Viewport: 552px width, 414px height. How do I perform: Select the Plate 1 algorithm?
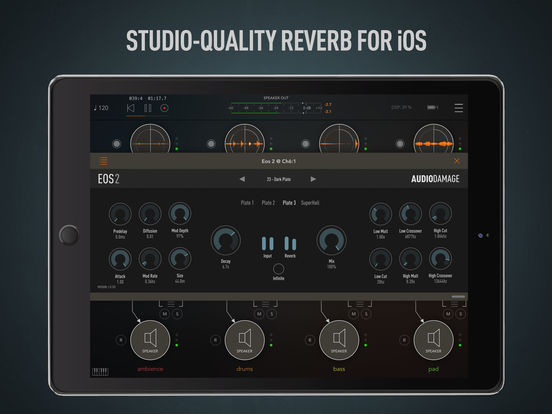coord(247,203)
